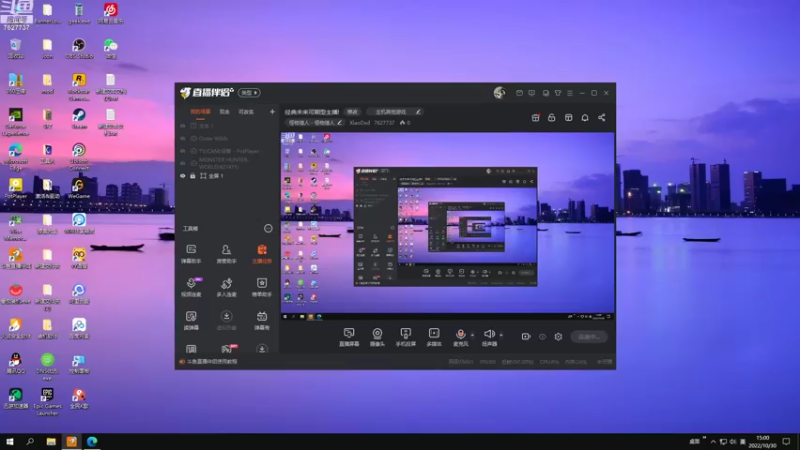Click the stream preview canvas
The width and height of the screenshot is (800, 450).
pyautogui.click(x=447, y=227)
